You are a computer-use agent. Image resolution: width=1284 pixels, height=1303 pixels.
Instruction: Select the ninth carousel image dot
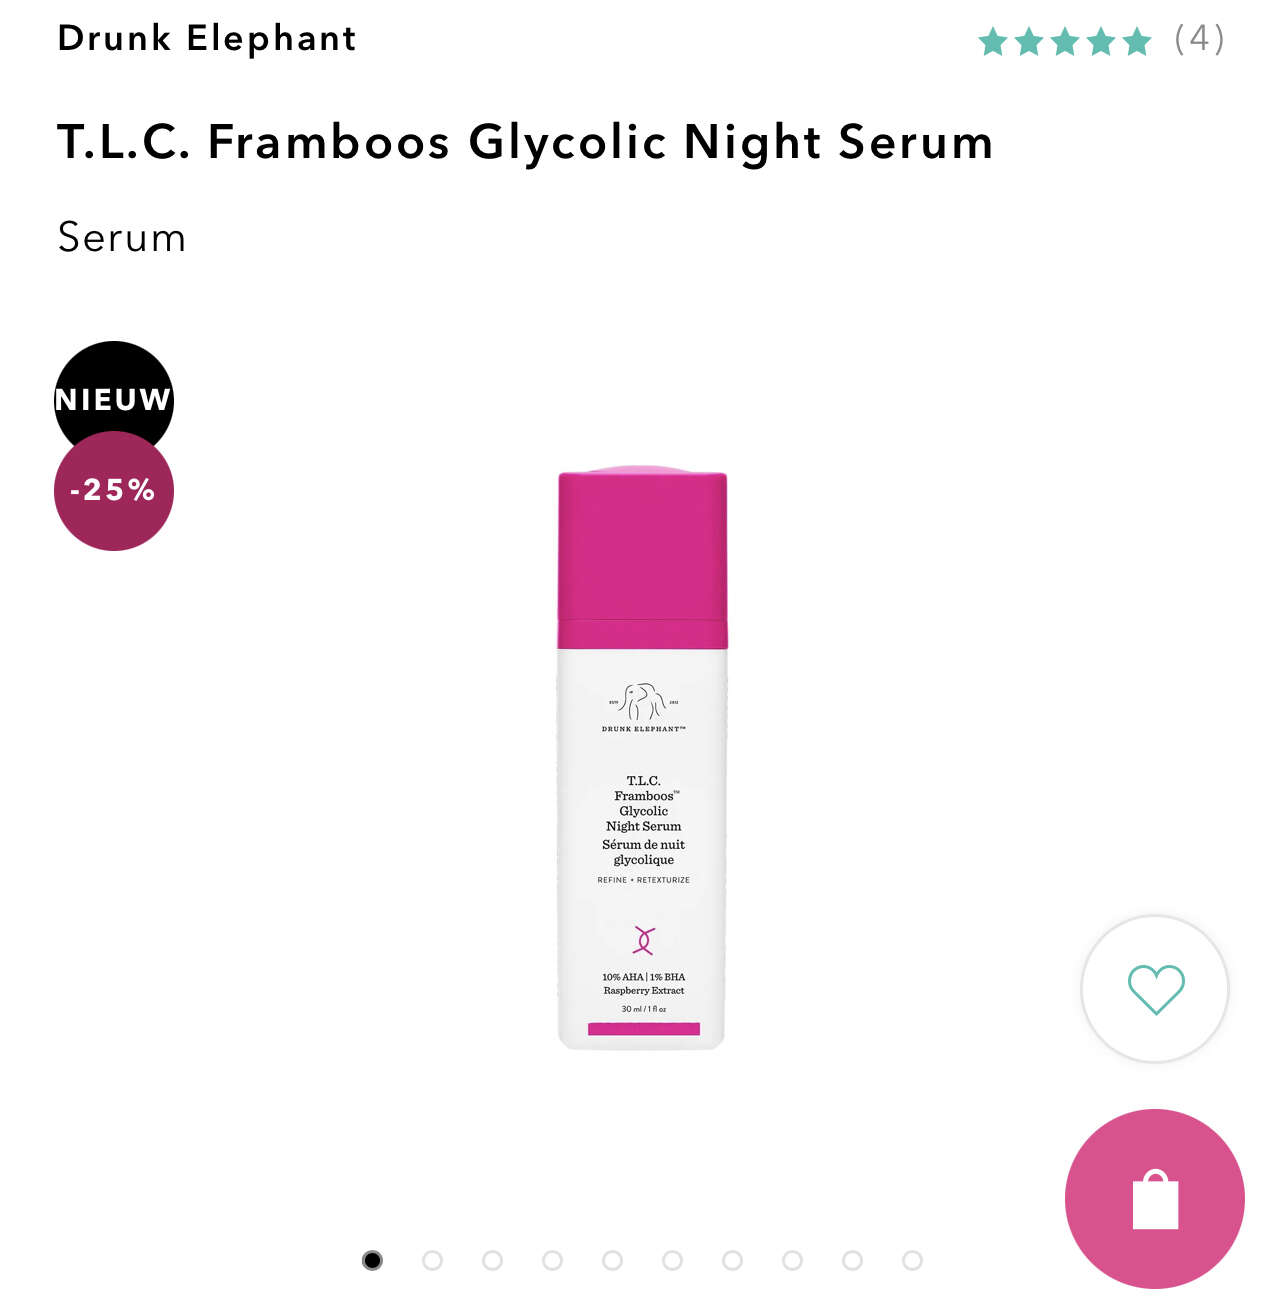coord(852,1260)
